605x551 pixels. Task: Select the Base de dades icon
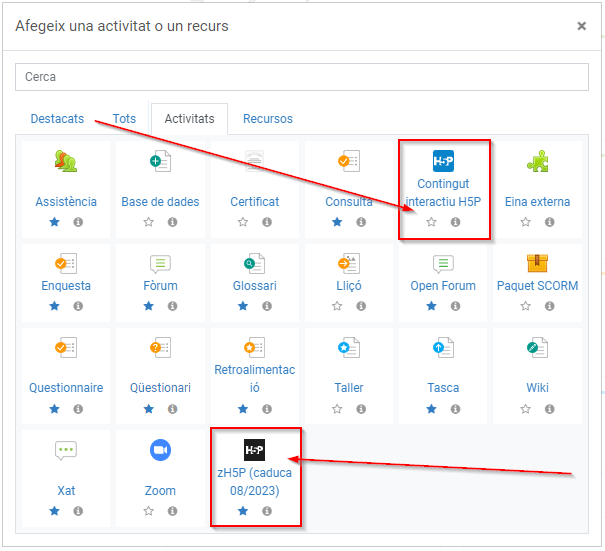(x=160, y=161)
